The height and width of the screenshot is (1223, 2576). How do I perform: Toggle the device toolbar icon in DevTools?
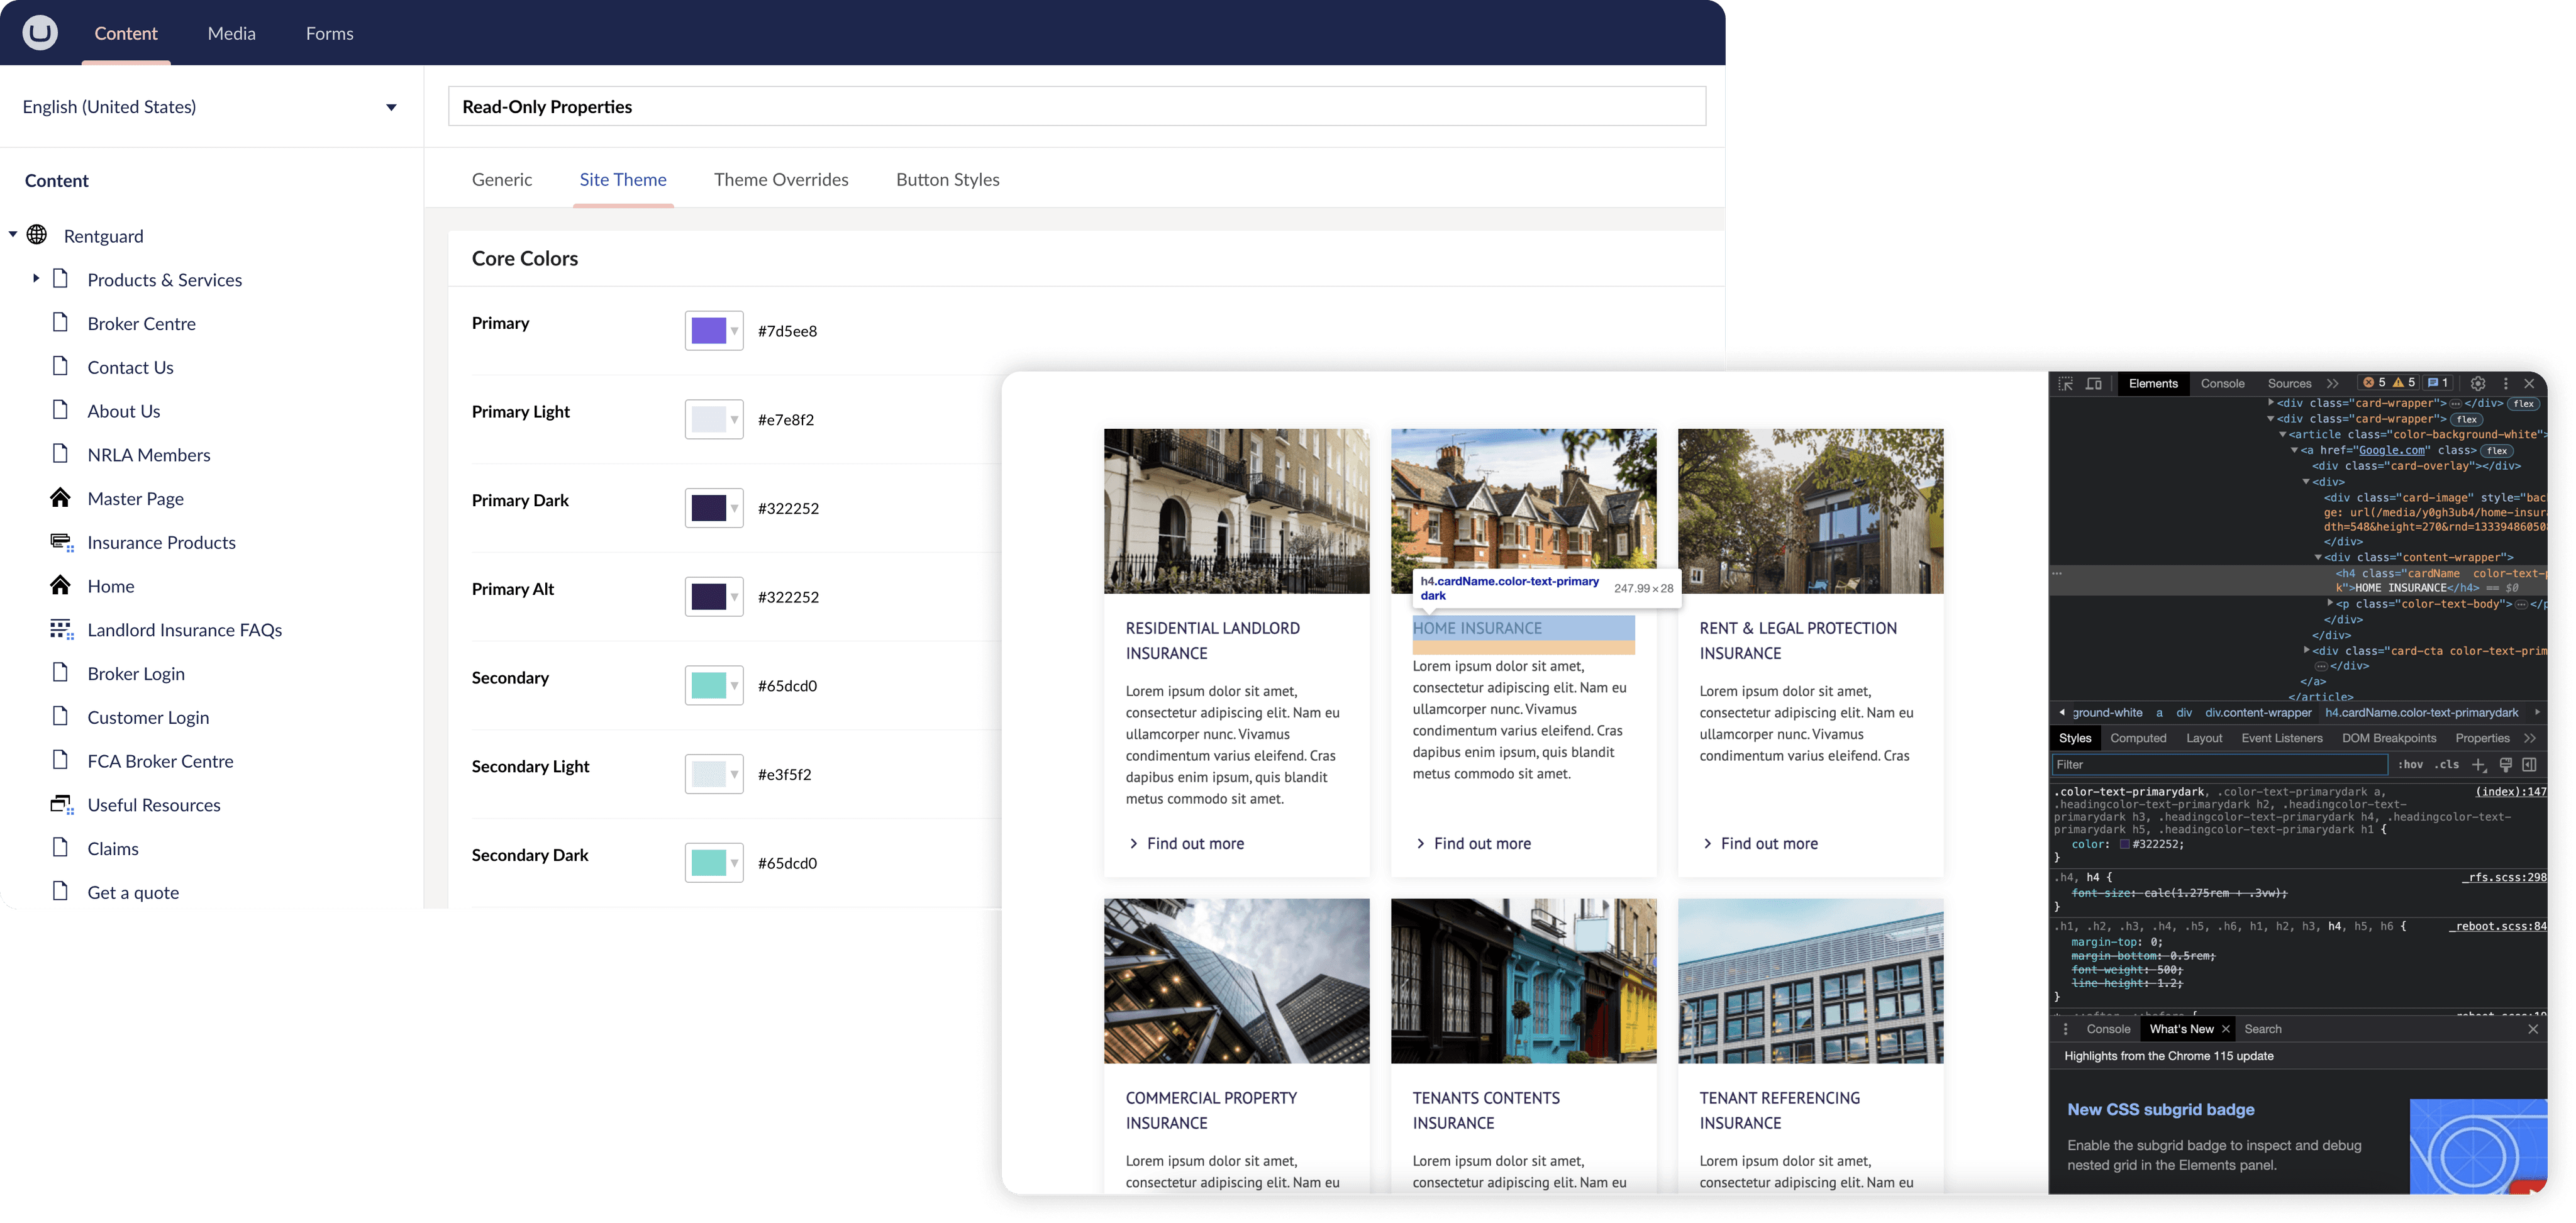tap(2093, 383)
